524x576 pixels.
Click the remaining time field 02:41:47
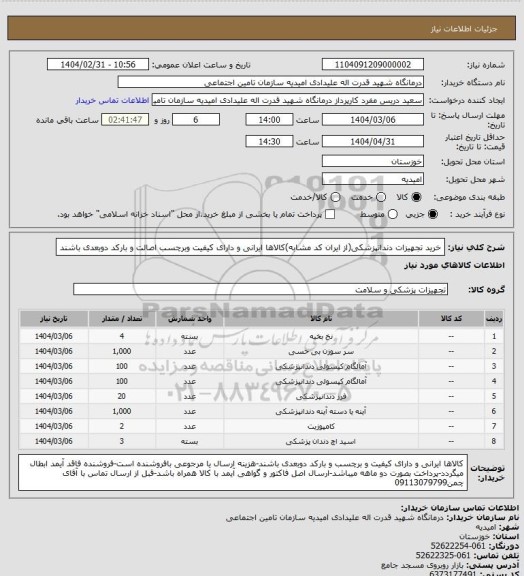coord(125,120)
